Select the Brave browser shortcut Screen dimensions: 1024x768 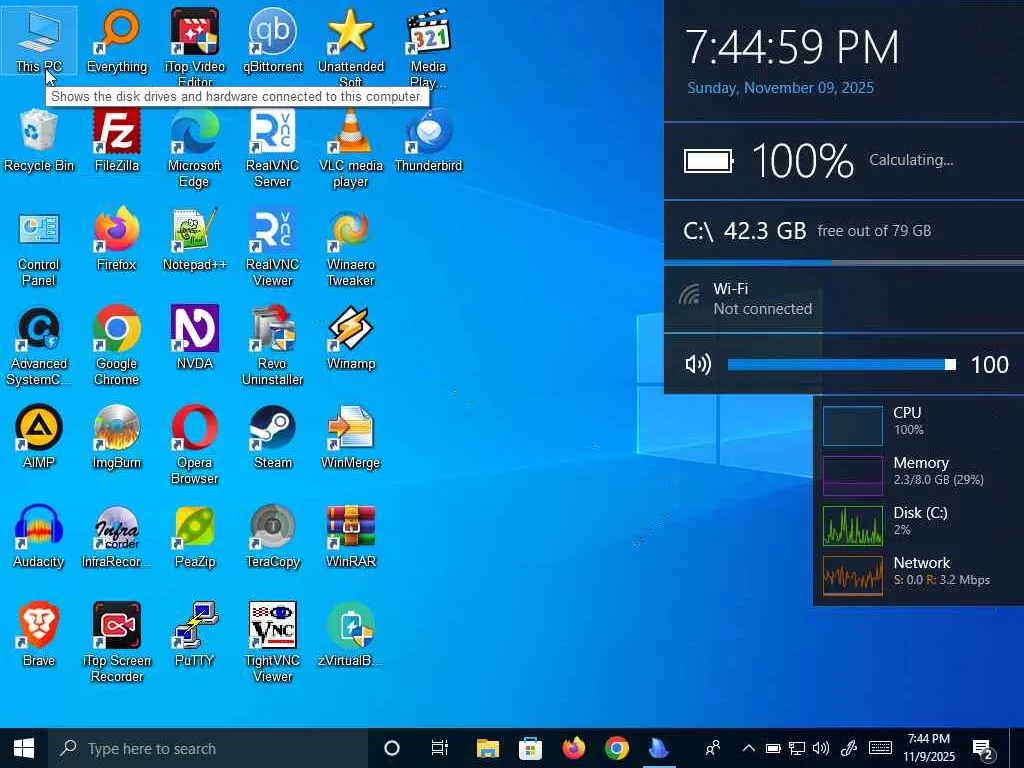(39, 635)
